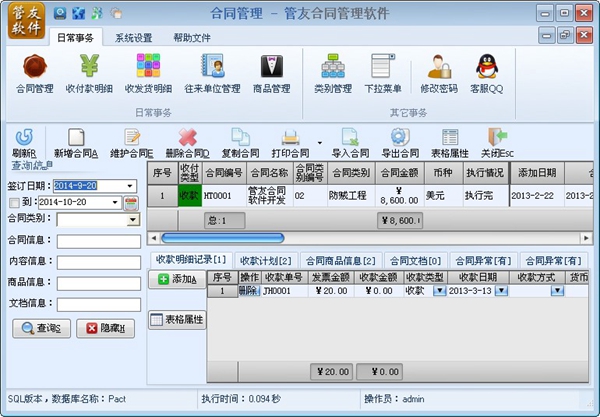Click the 查询S search button

(41, 328)
